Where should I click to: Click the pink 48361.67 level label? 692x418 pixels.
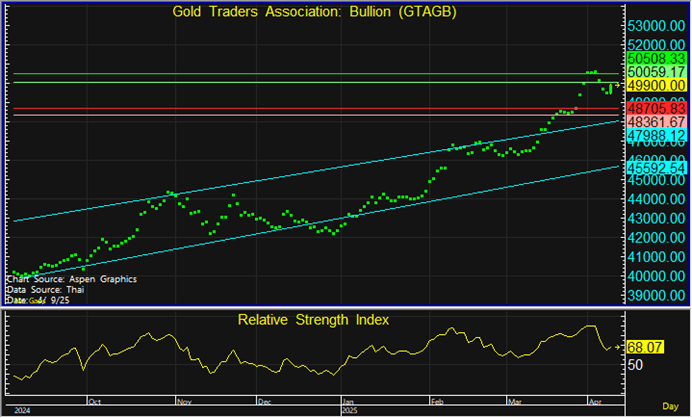click(x=653, y=121)
